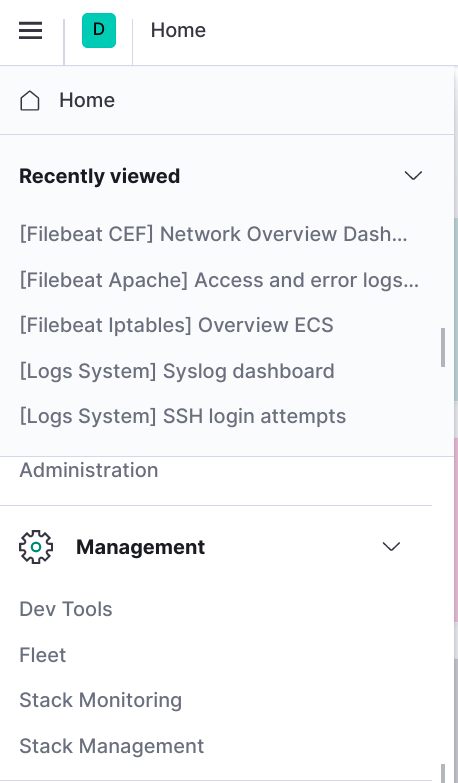Open Filebeat CEF Network Overview Dashboard
Viewport: 458px width, 783px height.
(213, 234)
